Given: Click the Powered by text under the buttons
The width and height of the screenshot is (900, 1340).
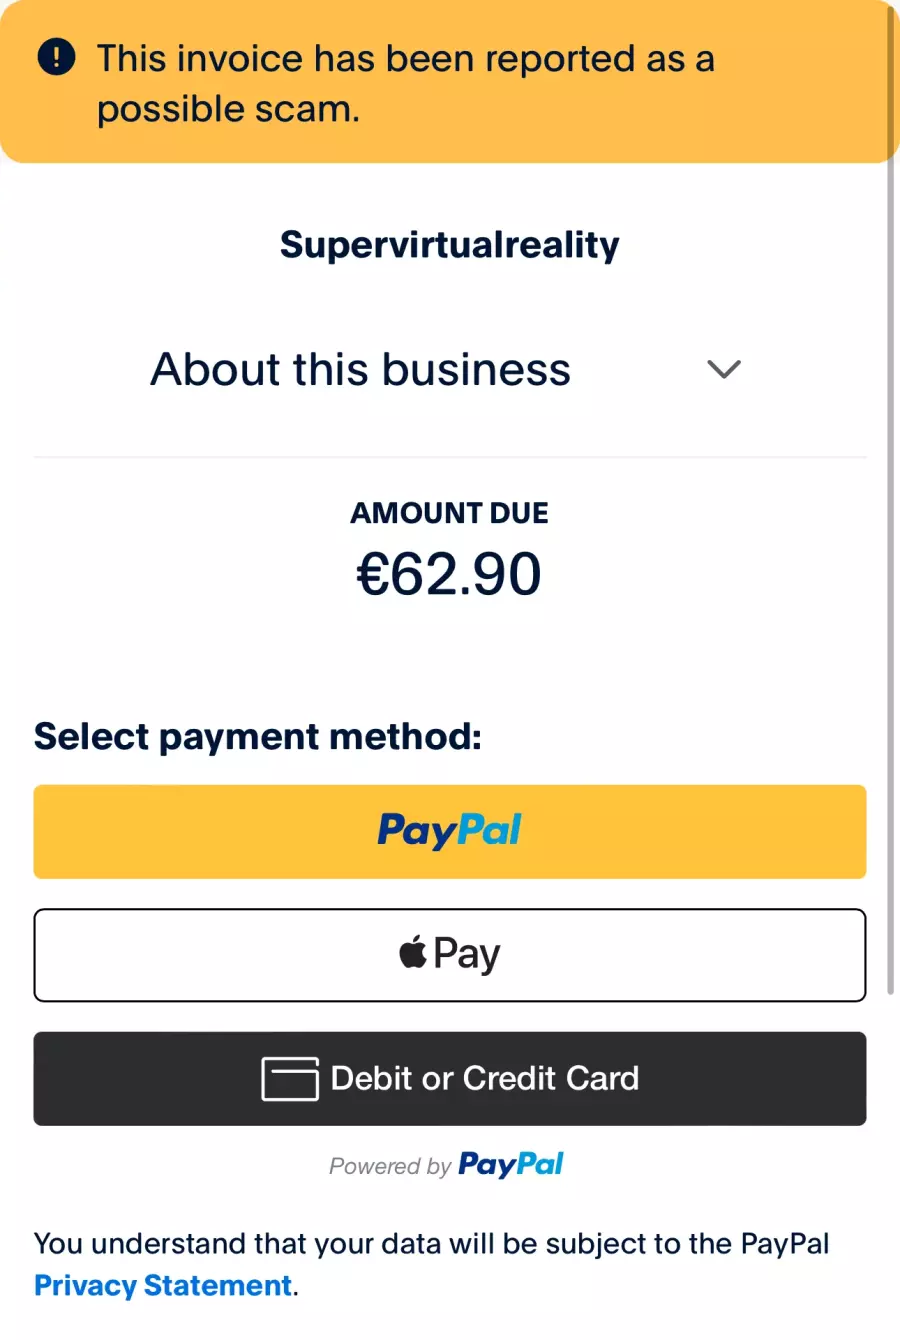Looking at the screenshot, I should 390,1166.
